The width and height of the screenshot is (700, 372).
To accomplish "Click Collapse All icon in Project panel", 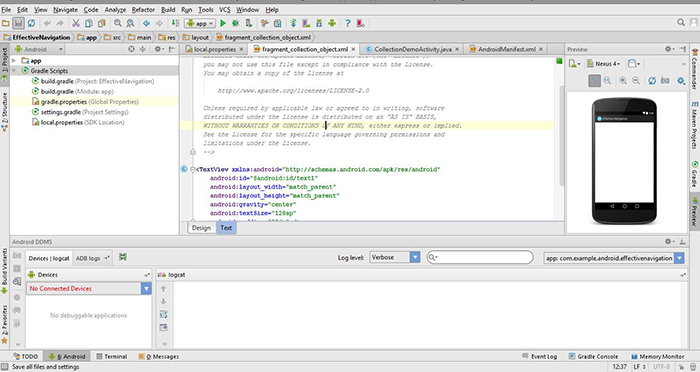I will (143, 49).
